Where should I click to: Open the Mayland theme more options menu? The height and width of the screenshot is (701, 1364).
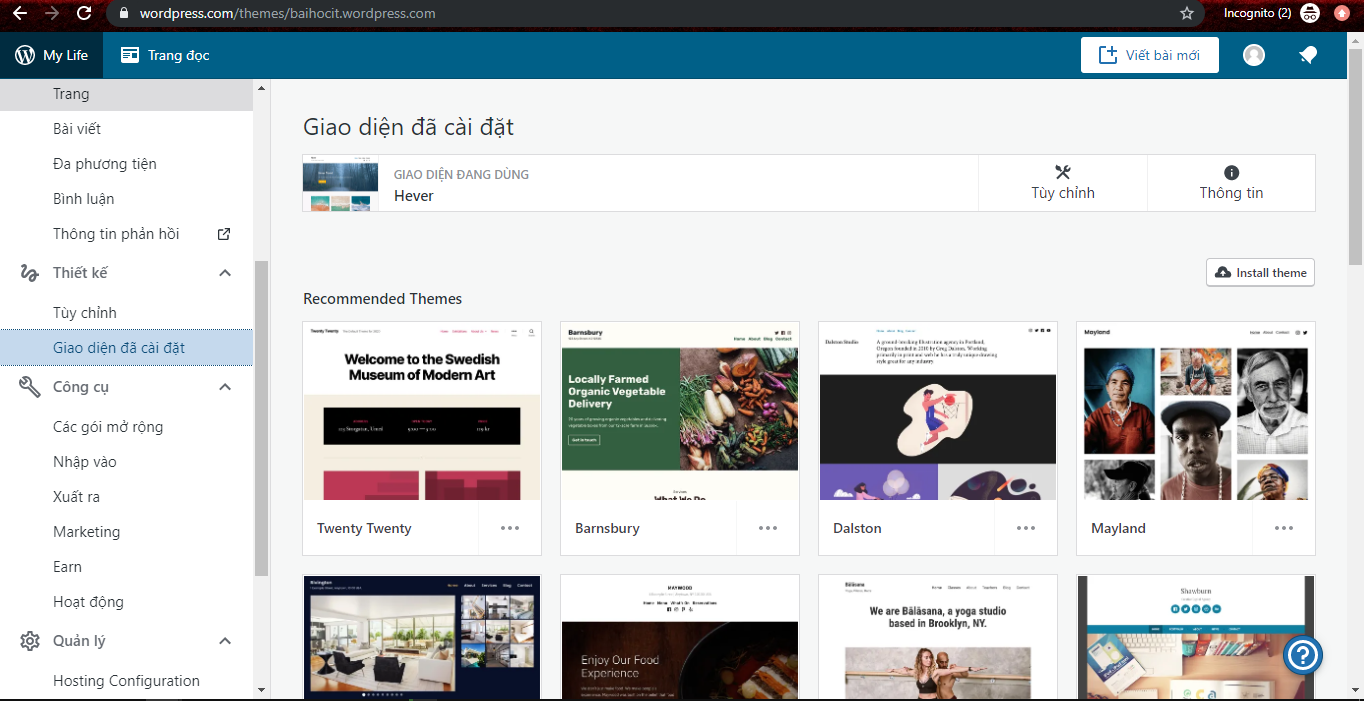pyautogui.click(x=1284, y=528)
